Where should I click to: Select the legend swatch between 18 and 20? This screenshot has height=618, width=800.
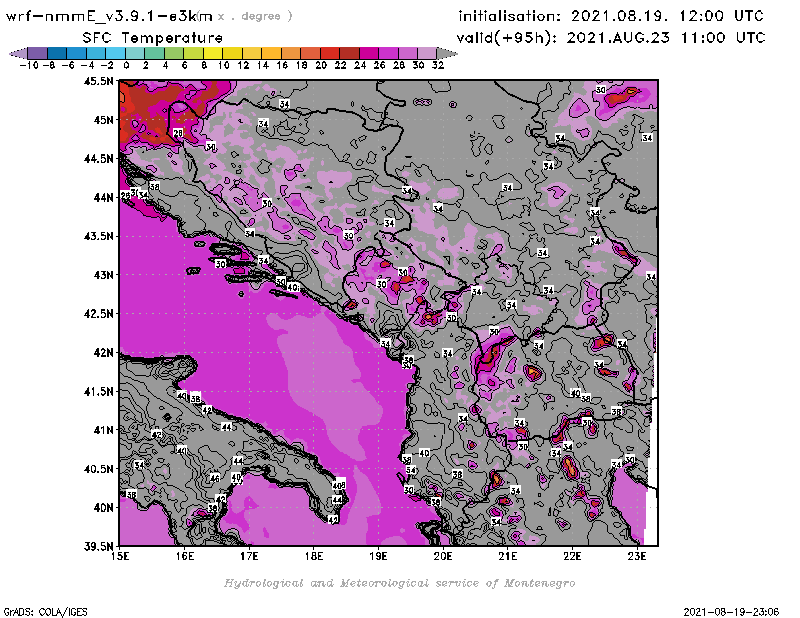[310, 53]
